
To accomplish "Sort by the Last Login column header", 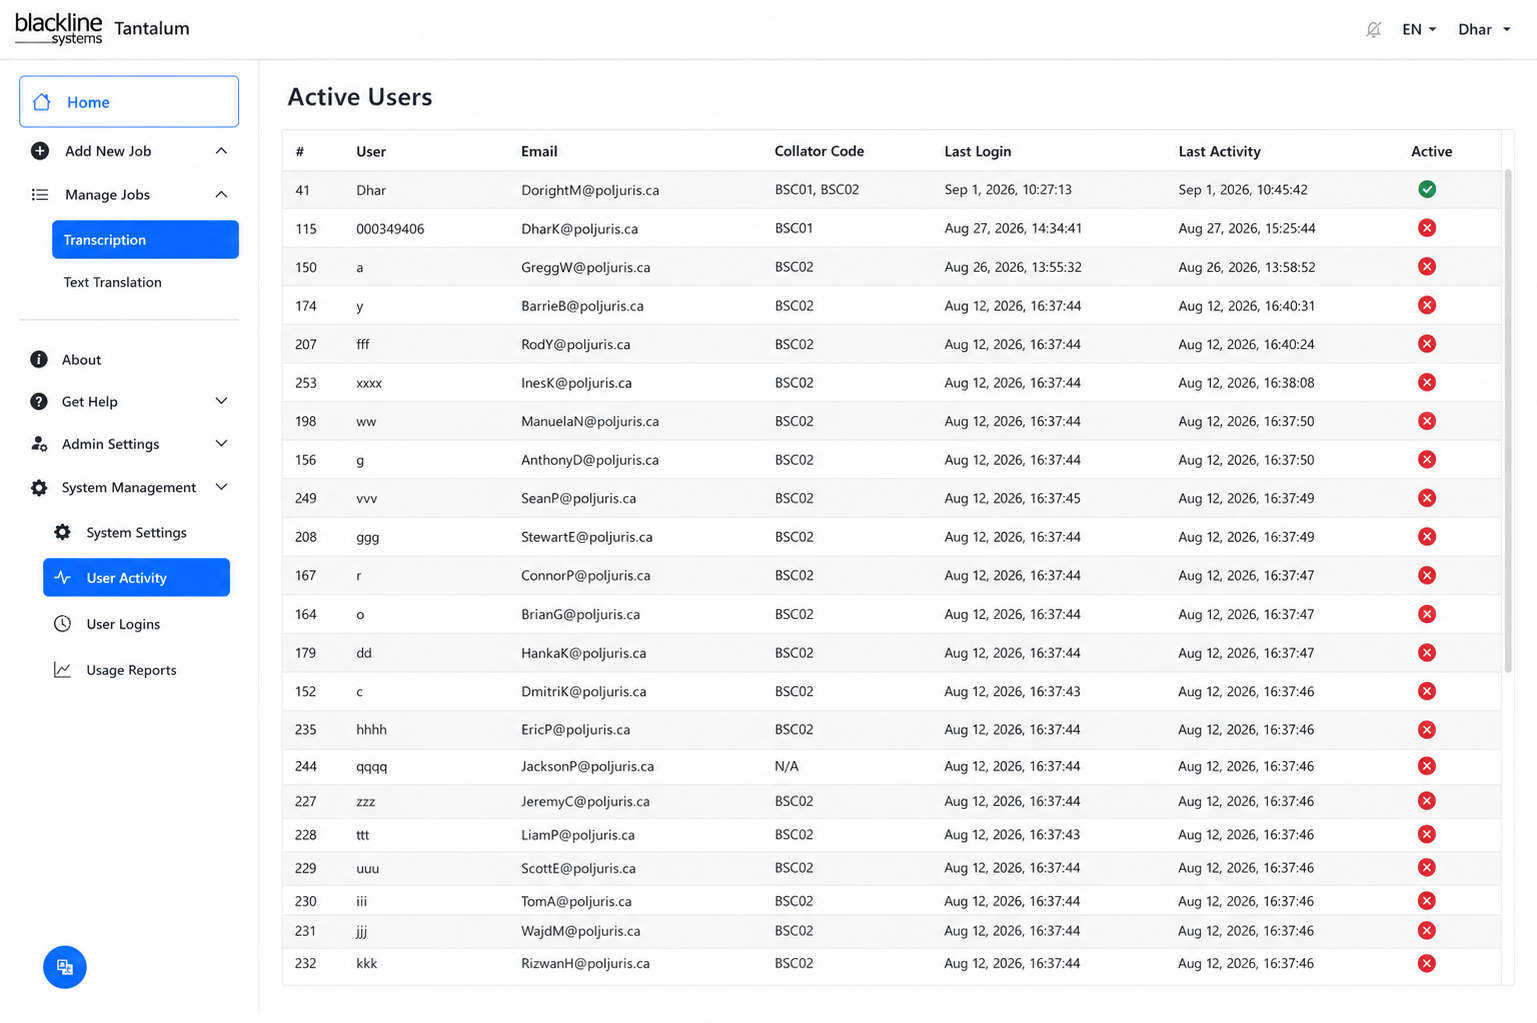I will [978, 152].
